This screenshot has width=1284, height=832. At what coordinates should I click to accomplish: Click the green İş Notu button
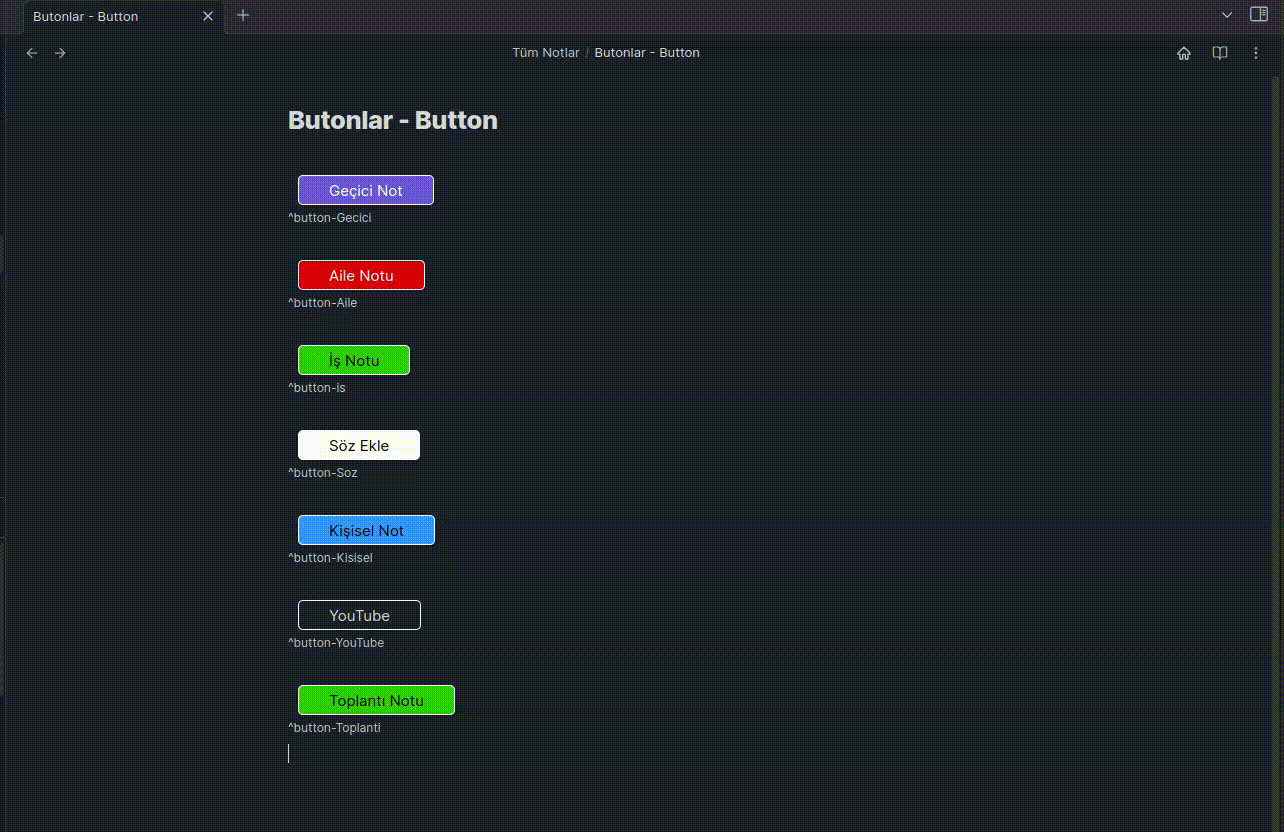coord(354,360)
